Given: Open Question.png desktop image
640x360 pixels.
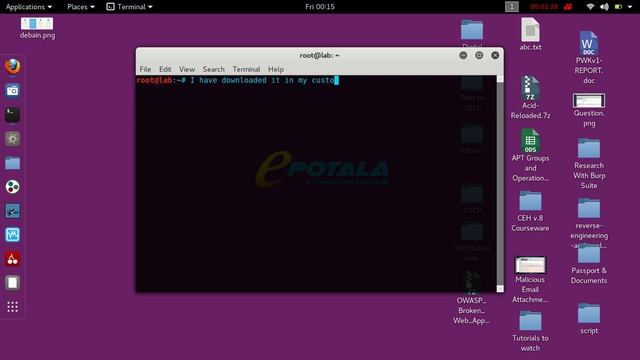Looking at the screenshot, I should coord(589,110).
